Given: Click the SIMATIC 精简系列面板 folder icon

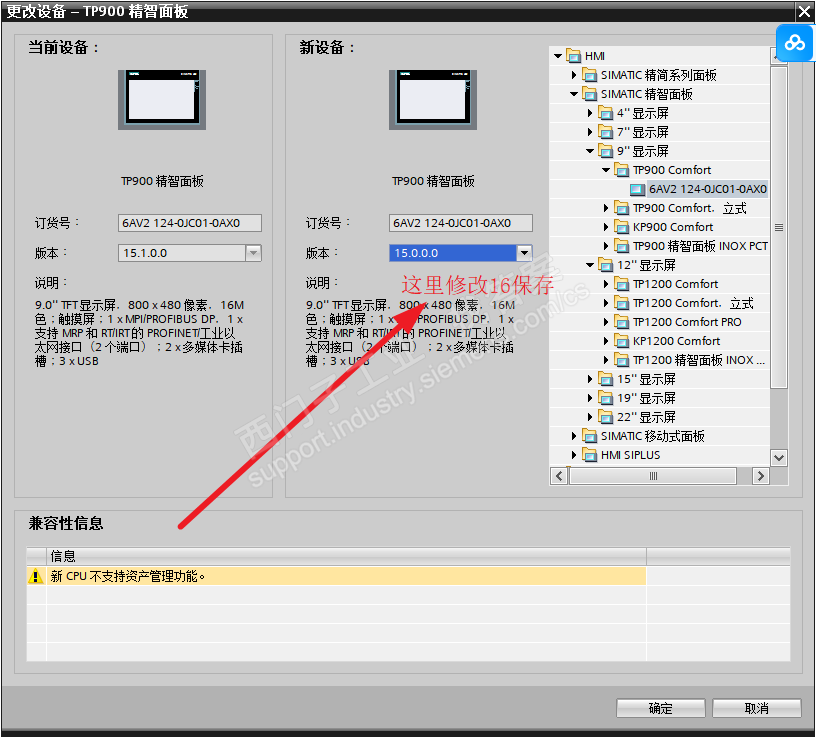Looking at the screenshot, I should point(590,75).
